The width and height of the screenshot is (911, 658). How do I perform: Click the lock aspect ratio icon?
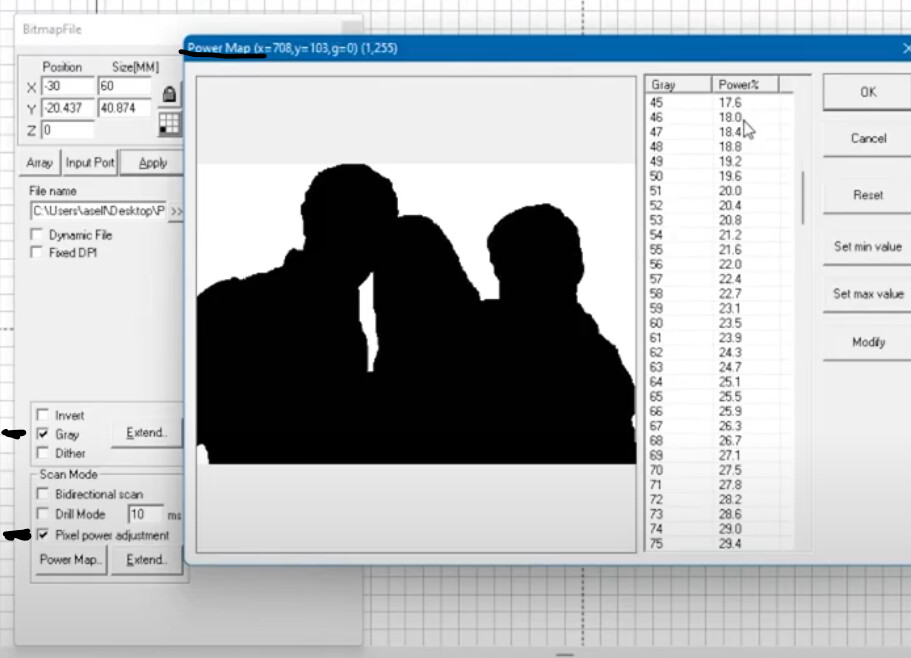click(169, 94)
